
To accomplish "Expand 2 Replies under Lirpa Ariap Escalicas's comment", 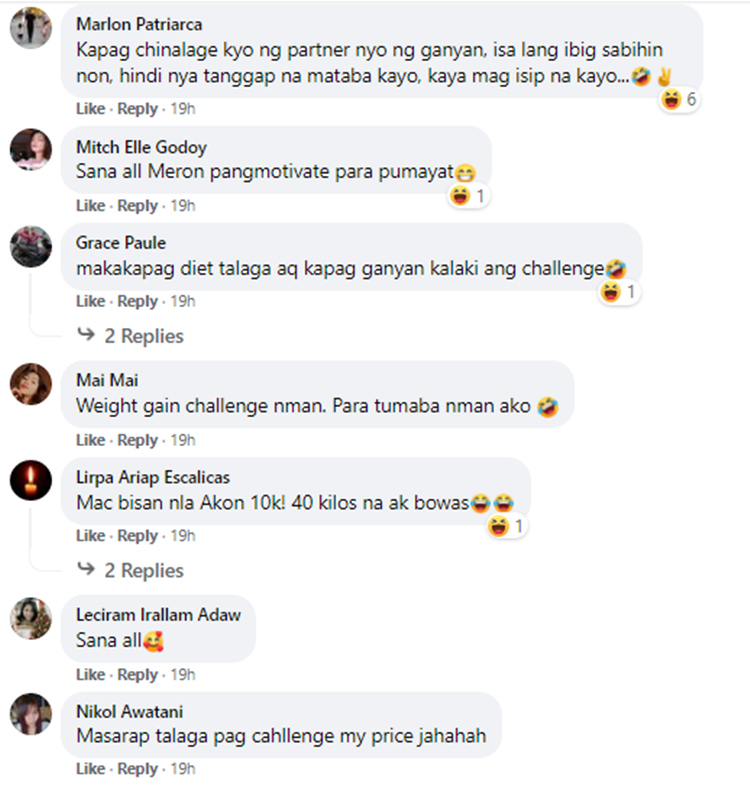I will tap(144, 570).
